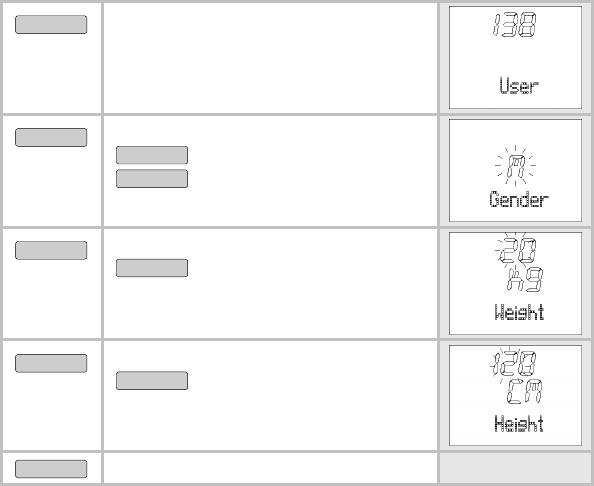The height and width of the screenshot is (486, 594).
Task: Click the flashing 120 height digits
Action: [514, 364]
